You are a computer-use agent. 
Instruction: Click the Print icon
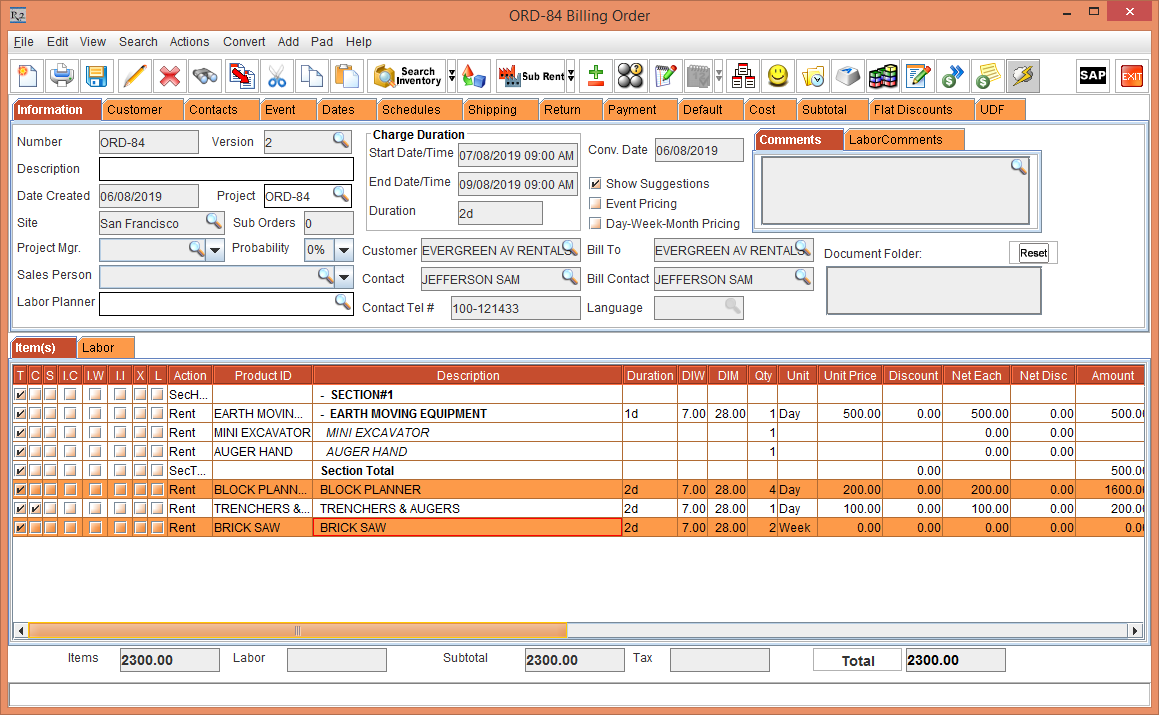click(x=61, y=76)
